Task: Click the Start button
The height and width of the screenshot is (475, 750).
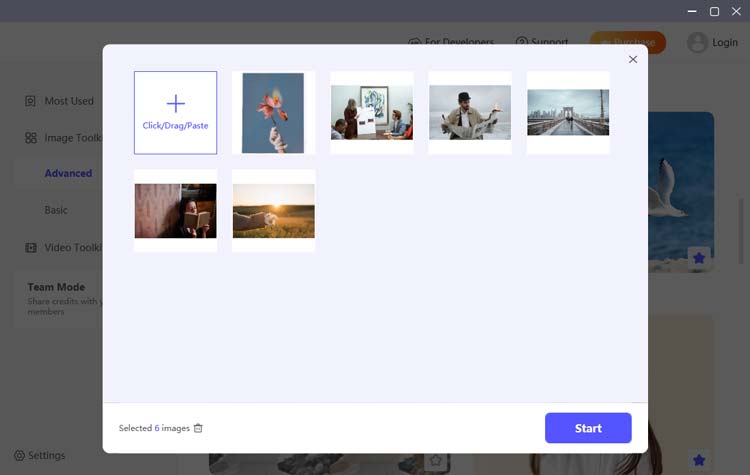Action: 588,428
